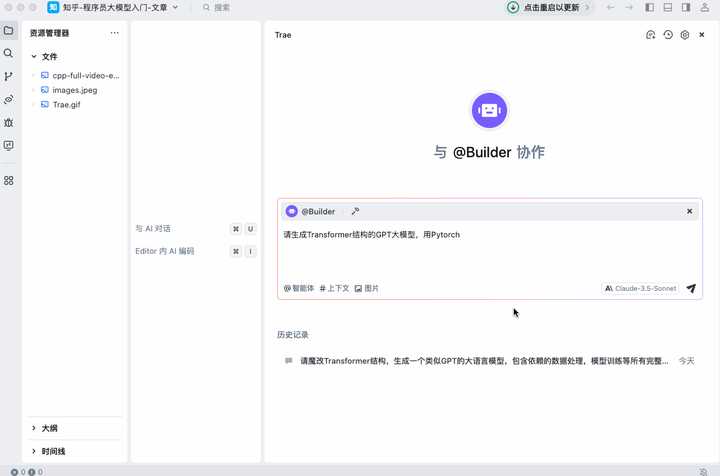Open Trae.gif file
Screen dimensions: 720x476
[x=61, y=105]
